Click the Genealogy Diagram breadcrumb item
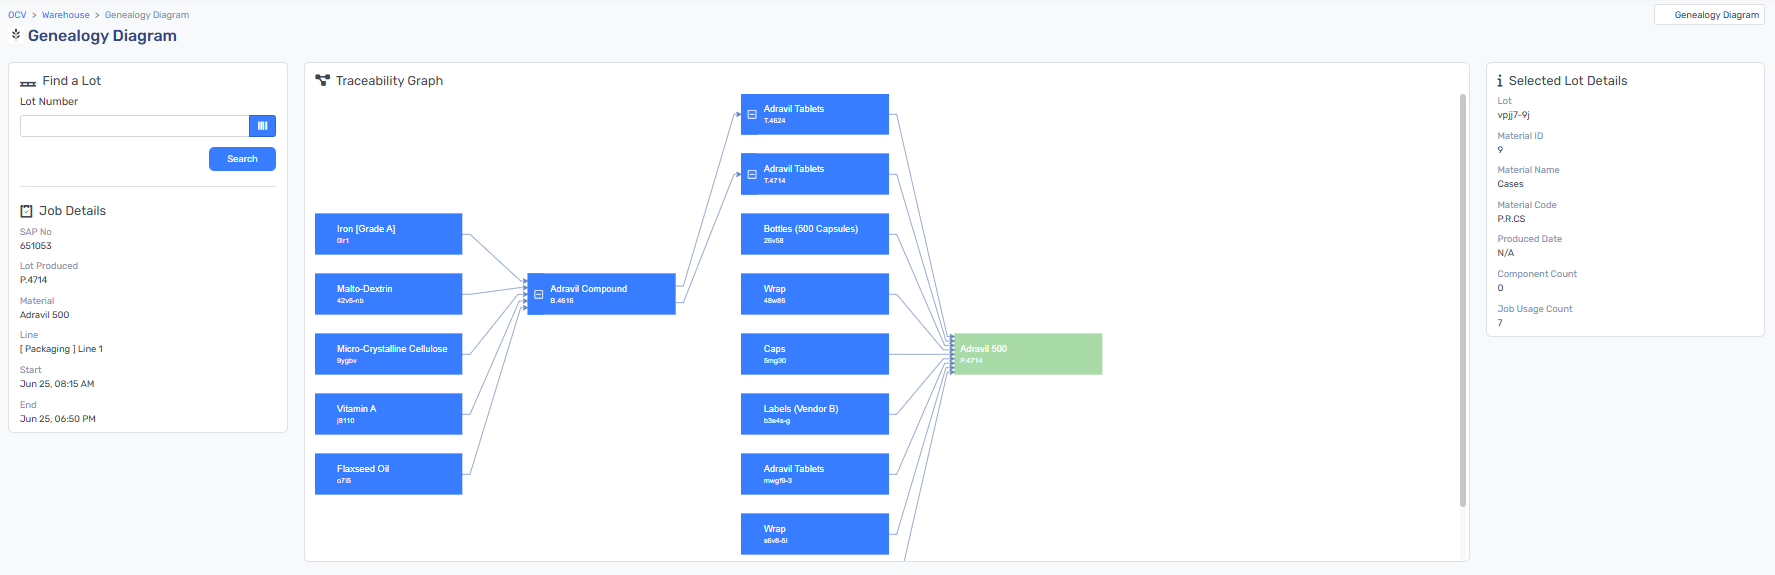This screenshot has width=1775, height=575. coord(147,15)
